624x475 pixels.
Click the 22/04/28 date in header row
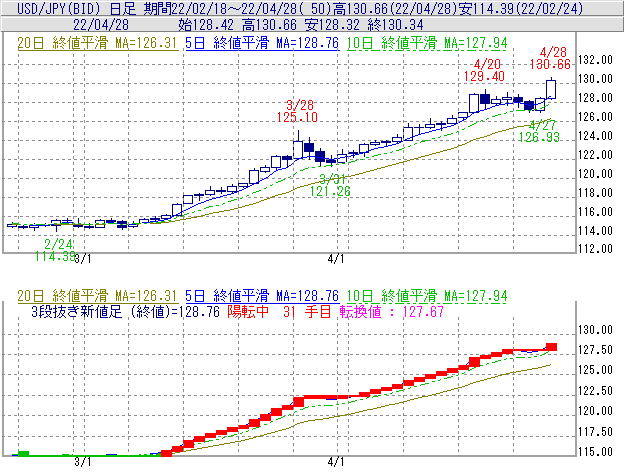click(x=101, y=25)
